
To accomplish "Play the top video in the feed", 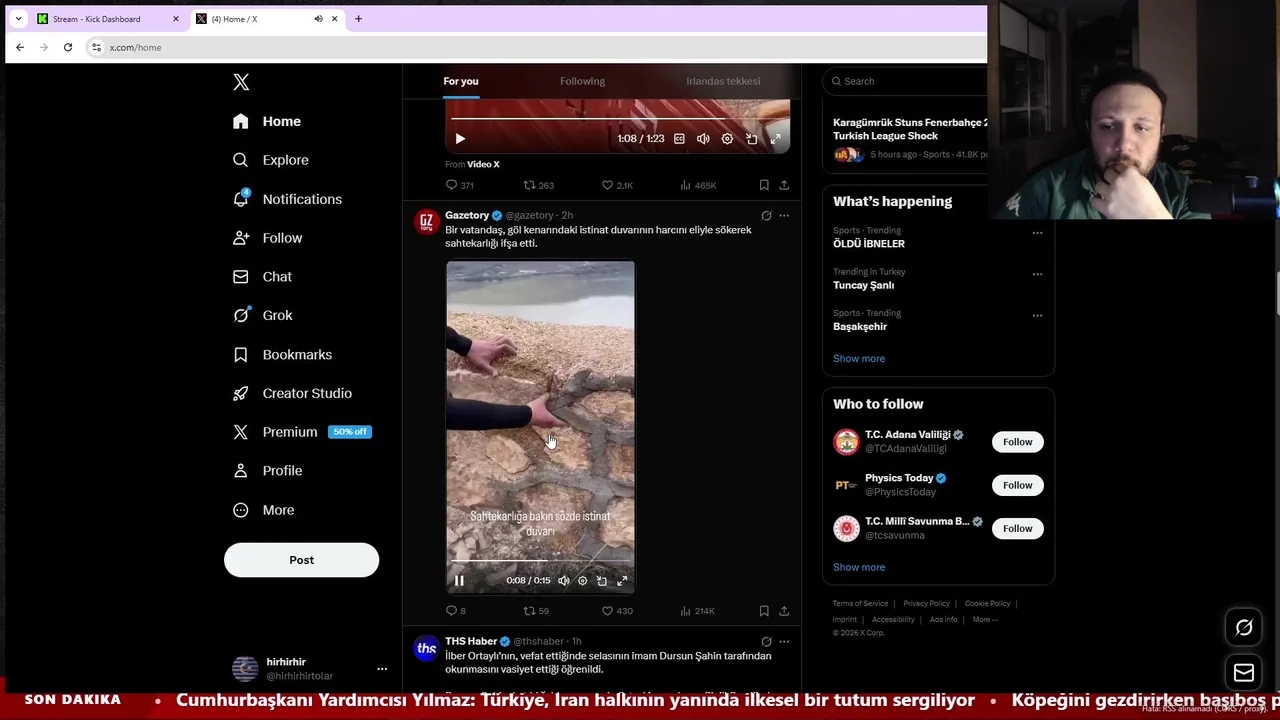I will [460, 139].
